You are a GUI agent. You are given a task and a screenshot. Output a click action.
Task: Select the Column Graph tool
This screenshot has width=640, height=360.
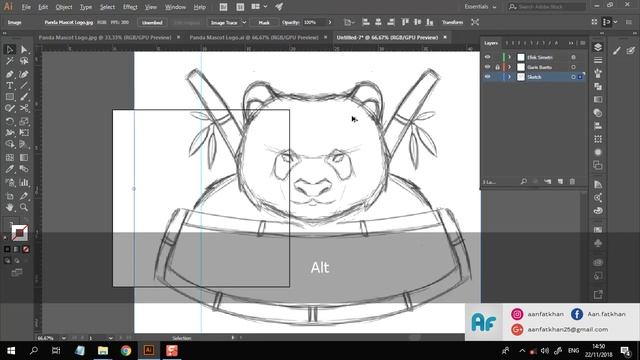(24, 182)
